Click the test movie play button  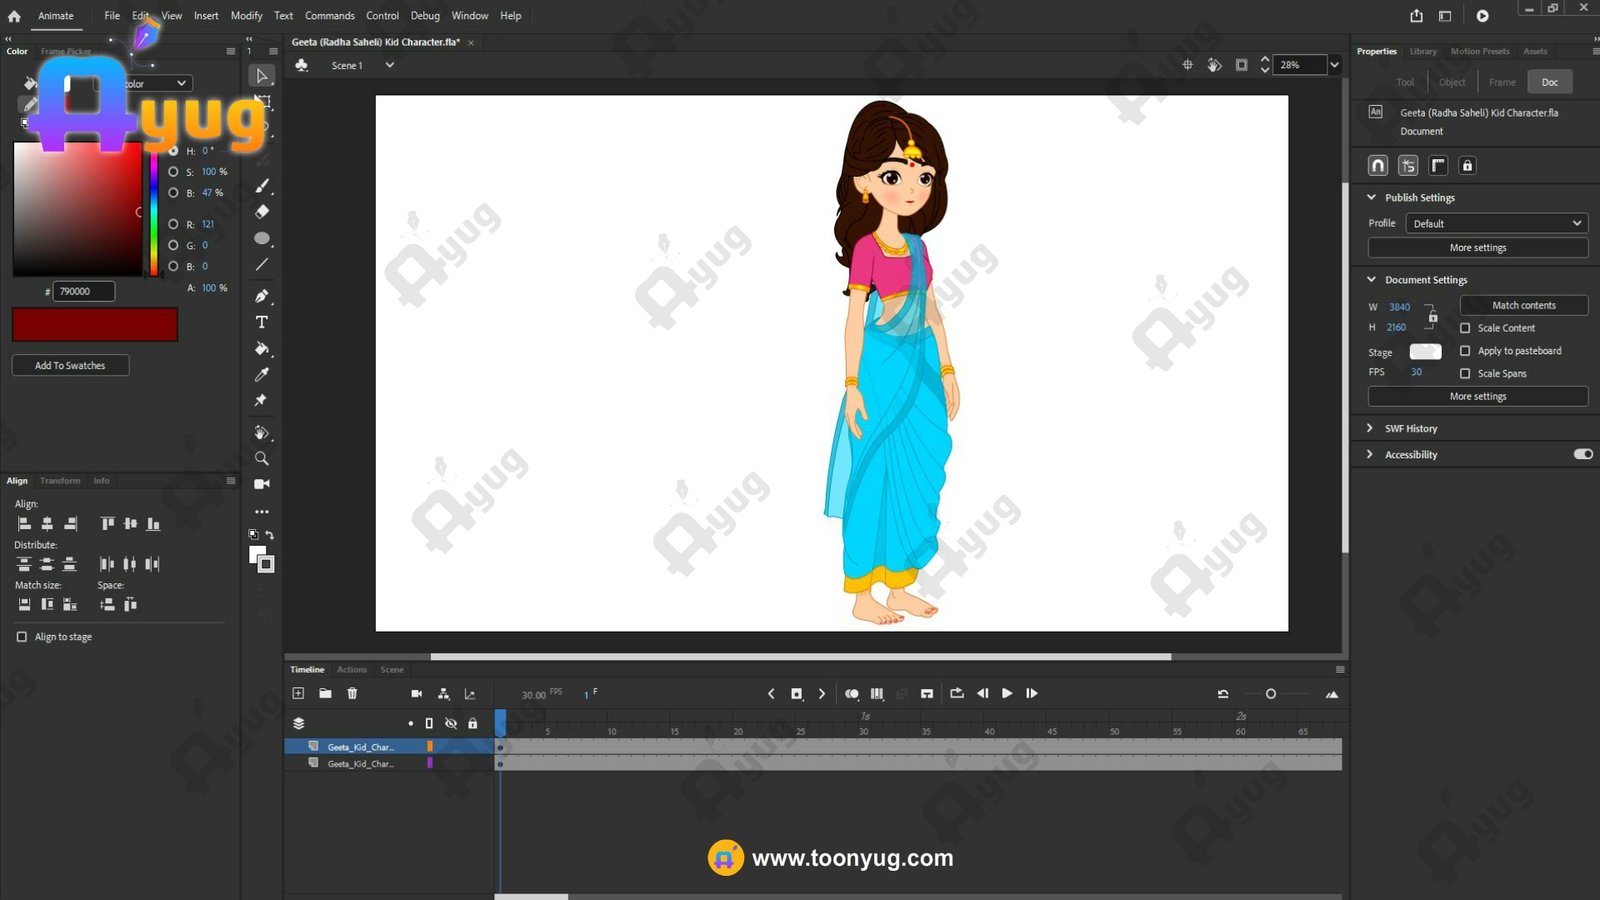point(1482,16)
